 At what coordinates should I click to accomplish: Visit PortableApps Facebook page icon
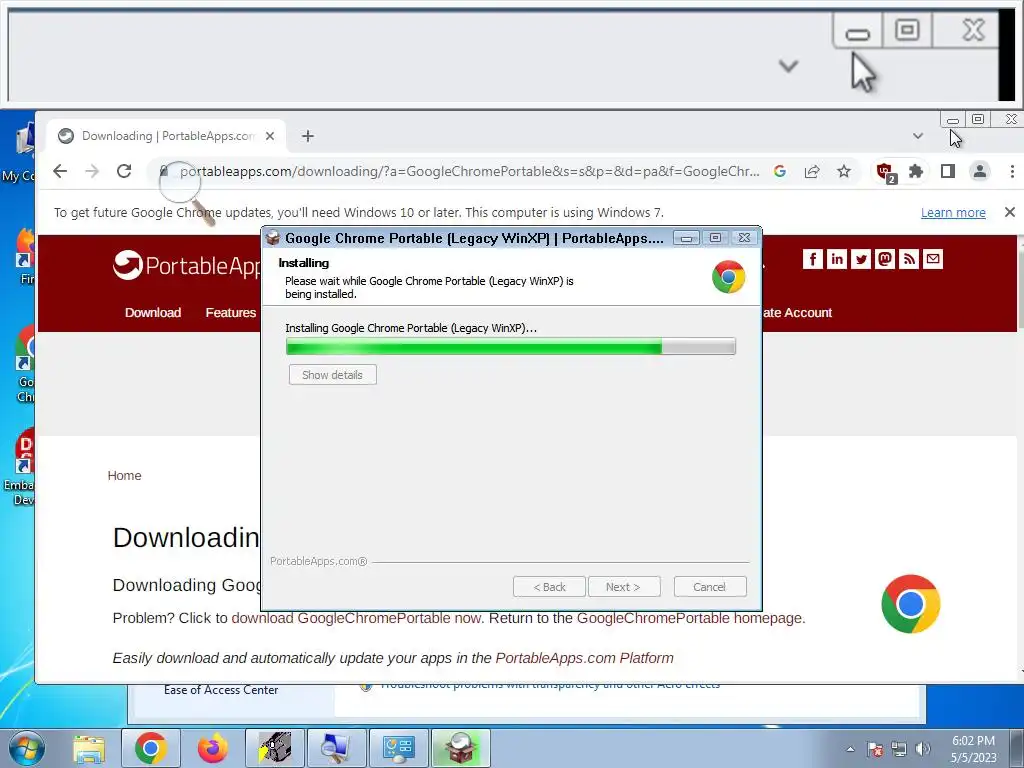pyautogui.click(x=812, y=259)
